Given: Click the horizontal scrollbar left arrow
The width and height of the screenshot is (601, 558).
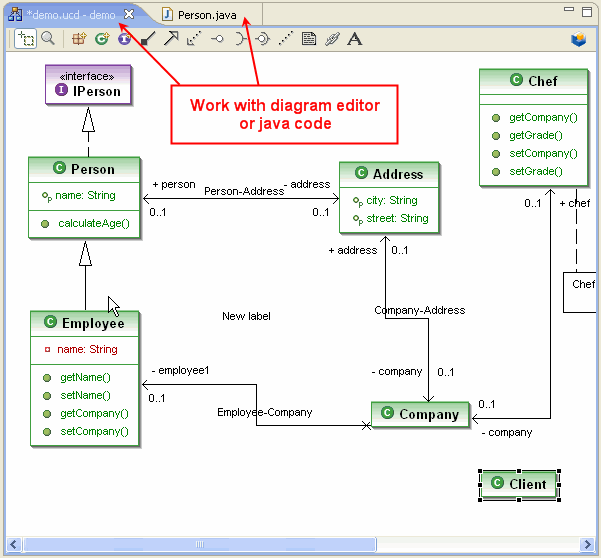Looking at the screenshot, I should pyautogui.click(x=14, y=545).
